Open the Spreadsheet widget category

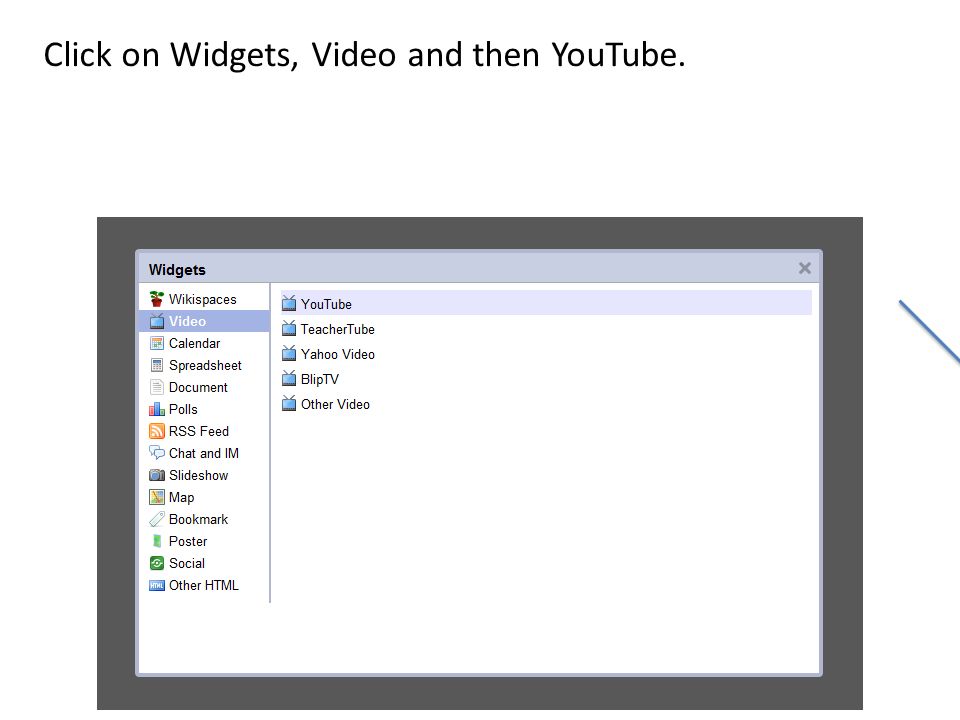click(x=205, y=366)
